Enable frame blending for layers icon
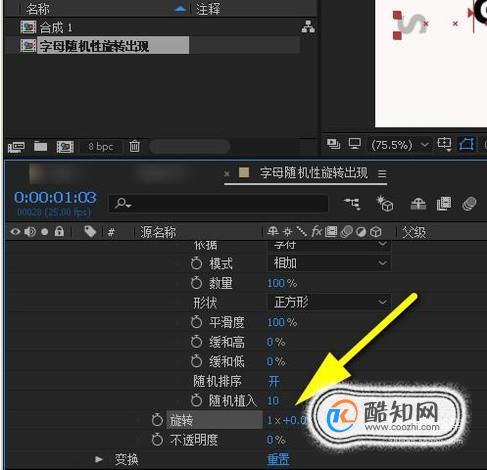Screen dimensions: 487x470 pos(444,204)
